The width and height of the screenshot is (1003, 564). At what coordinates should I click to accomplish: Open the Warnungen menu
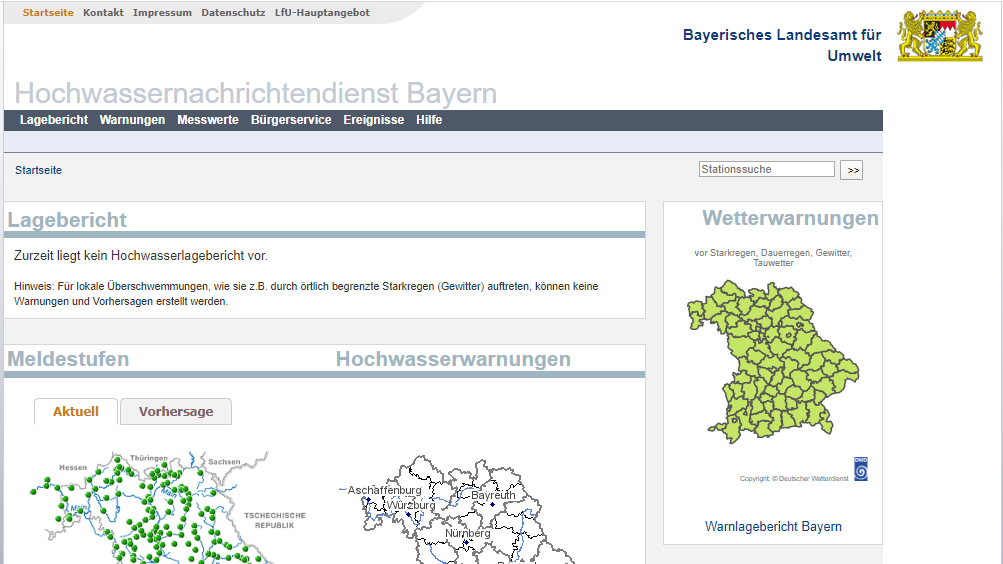click(x=132, y=120)
